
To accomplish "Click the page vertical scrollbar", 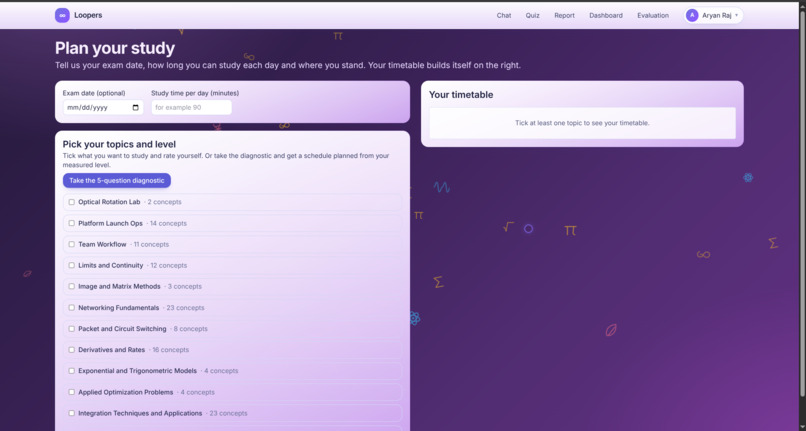I will pyautogui.click(x=802, y=206).
